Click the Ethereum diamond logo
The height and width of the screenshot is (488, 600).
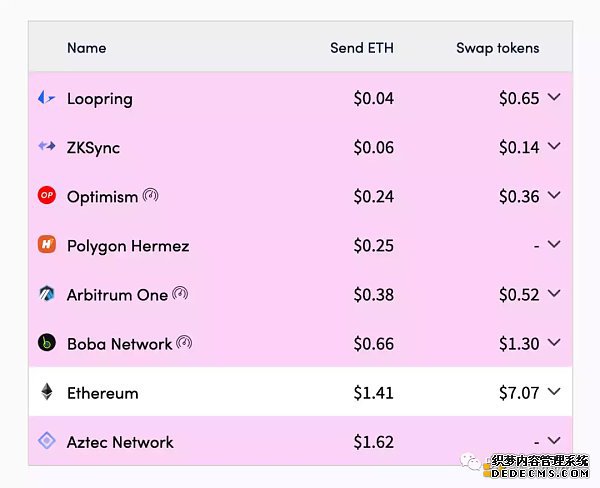[47, 392]
